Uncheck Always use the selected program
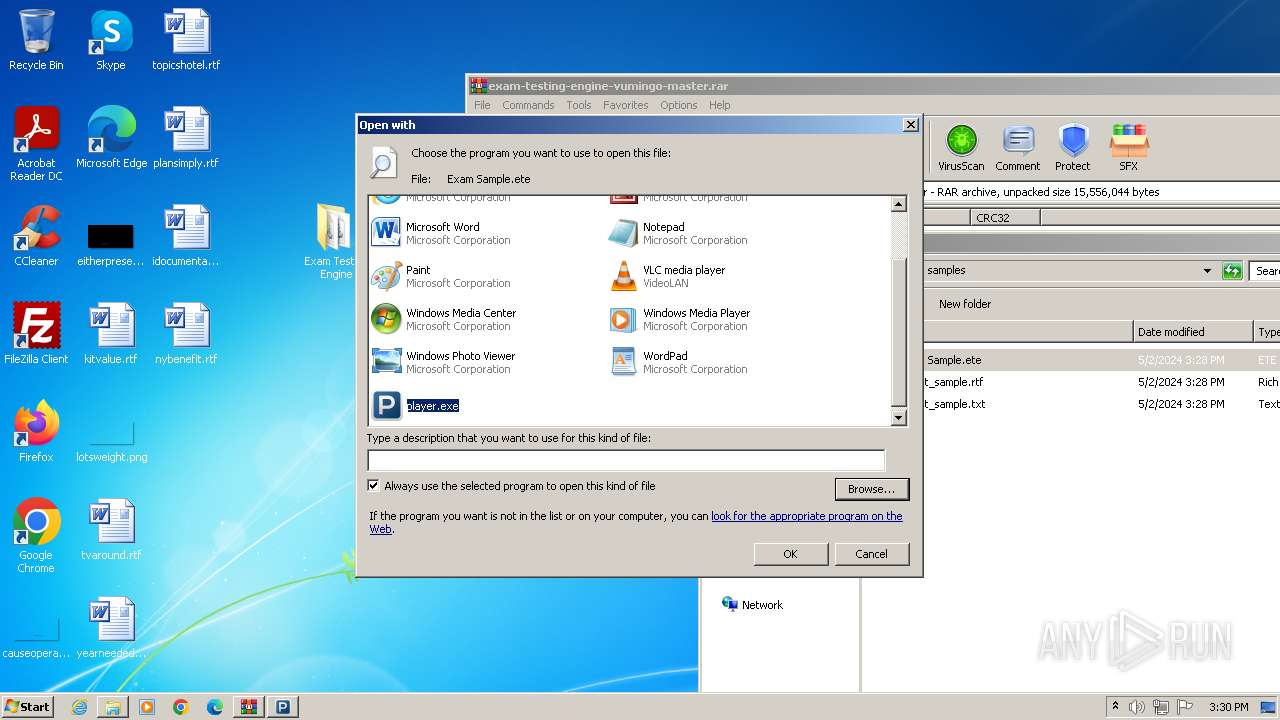1280x720 pixels. tap(374, 486)
